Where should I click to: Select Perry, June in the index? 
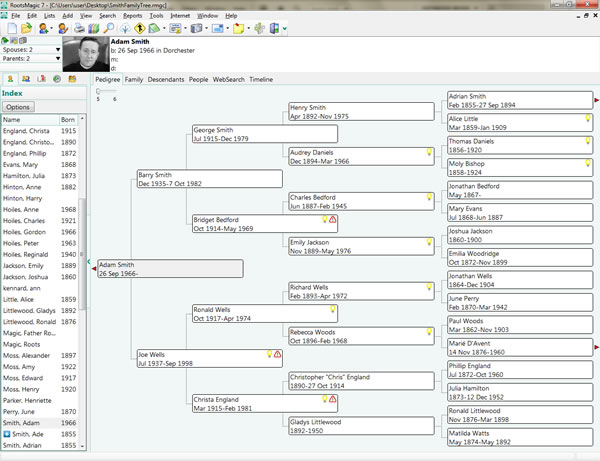point(40,412)
